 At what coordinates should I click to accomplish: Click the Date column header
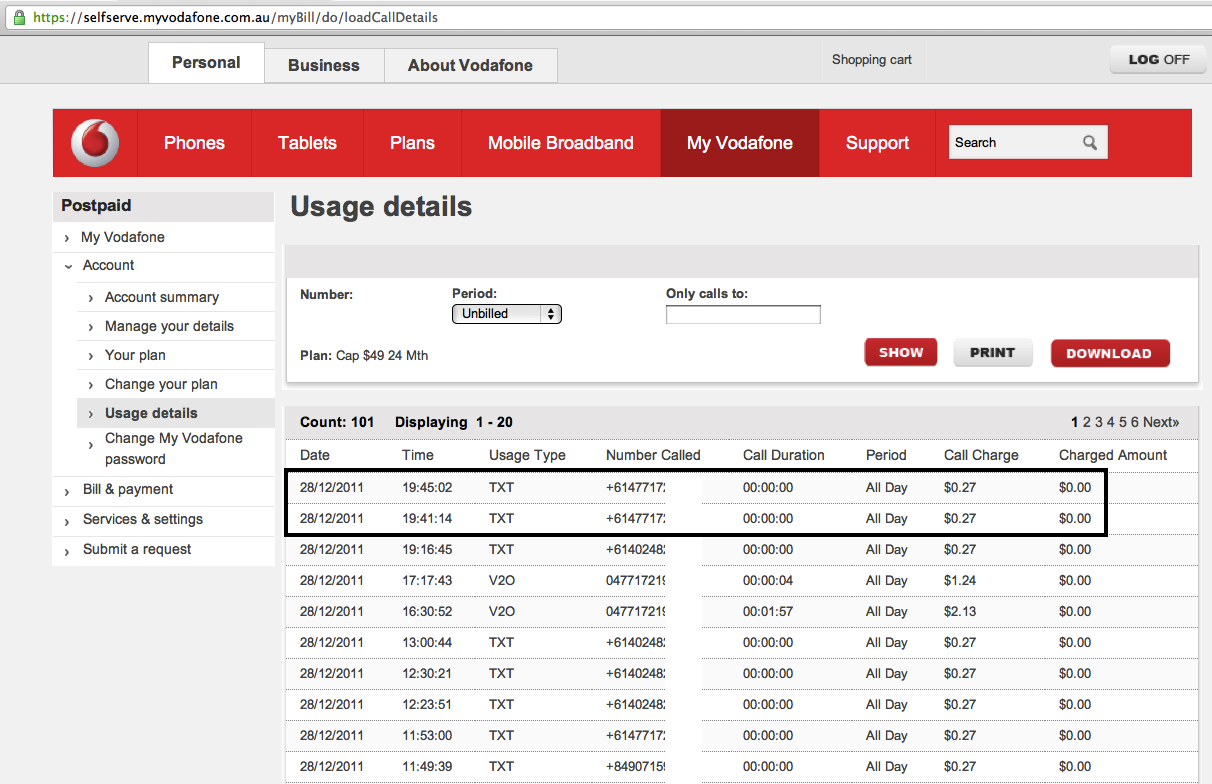click(x=314, y=456)
